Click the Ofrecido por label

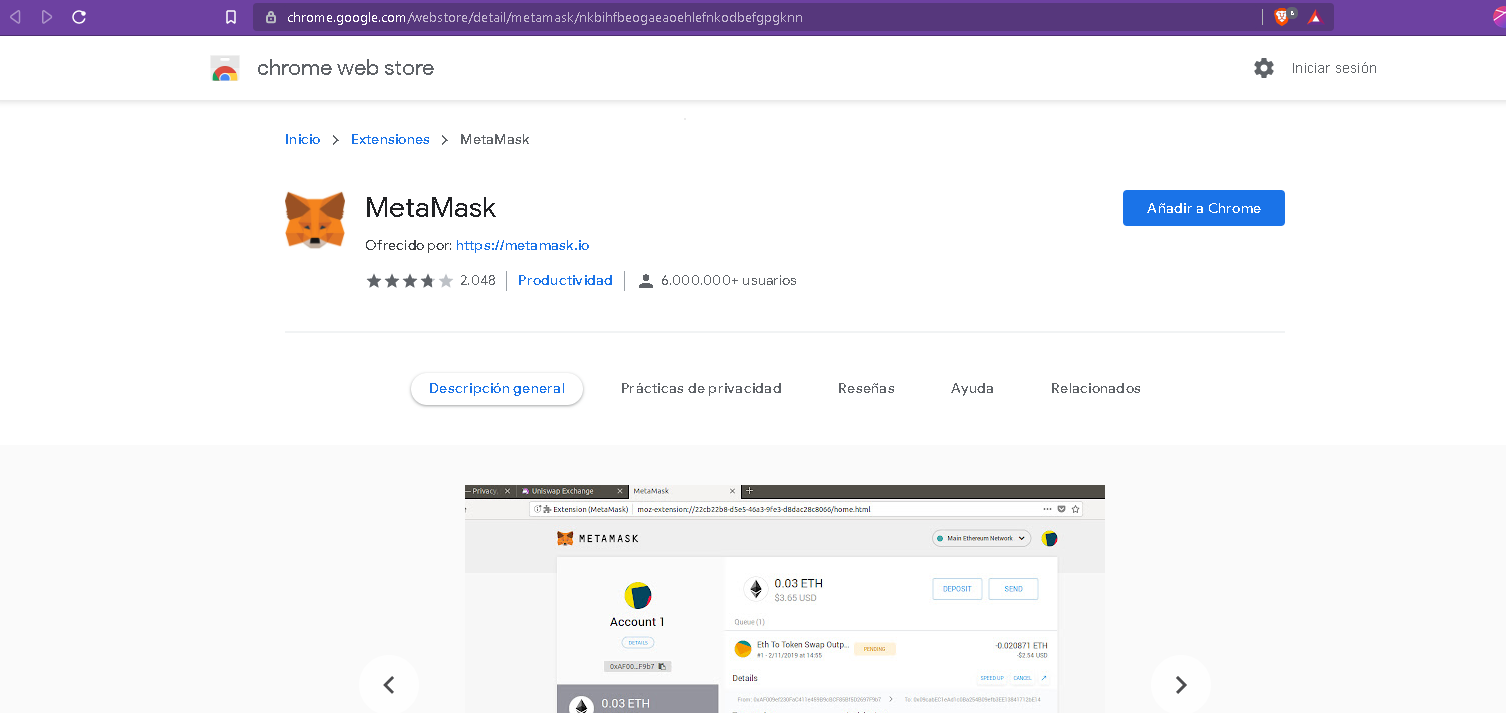[x=409, y=245]
